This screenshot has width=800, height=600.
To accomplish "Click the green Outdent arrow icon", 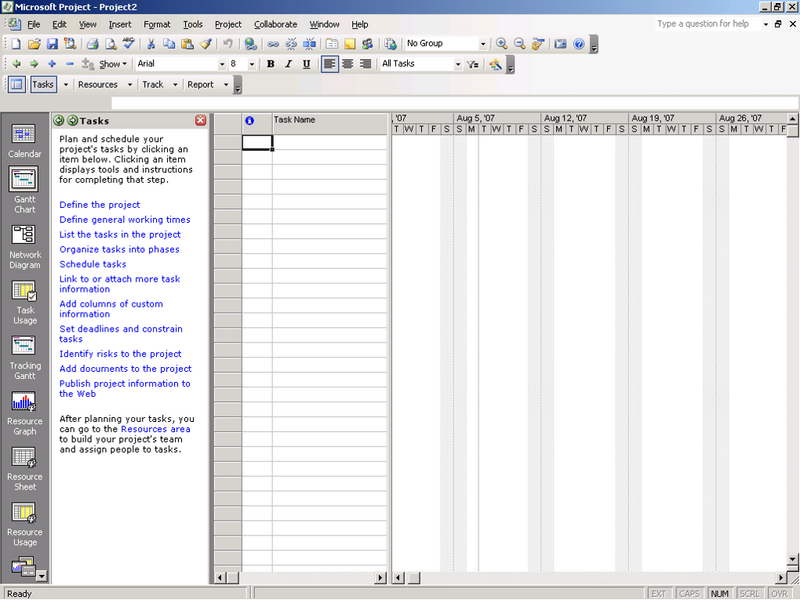I will (16, 64).
